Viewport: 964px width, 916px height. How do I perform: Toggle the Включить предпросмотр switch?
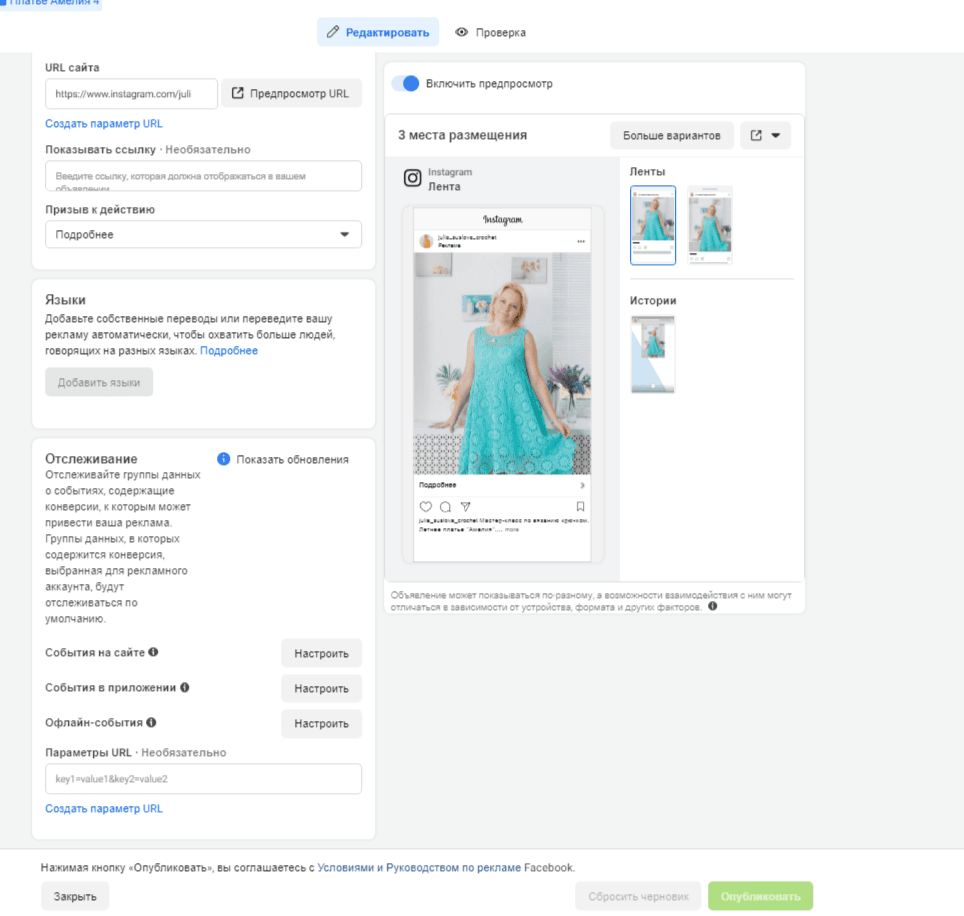tap(406, 84)
